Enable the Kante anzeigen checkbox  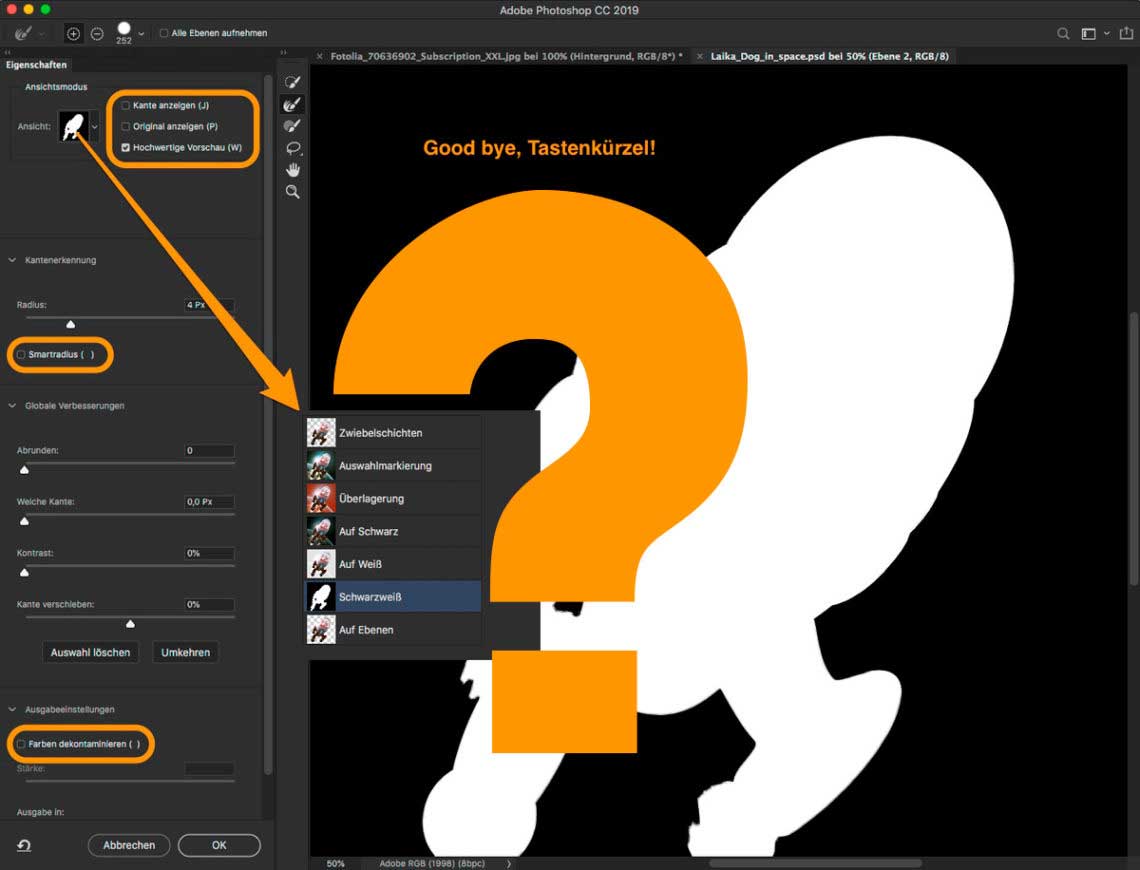(x=126, y=105)
